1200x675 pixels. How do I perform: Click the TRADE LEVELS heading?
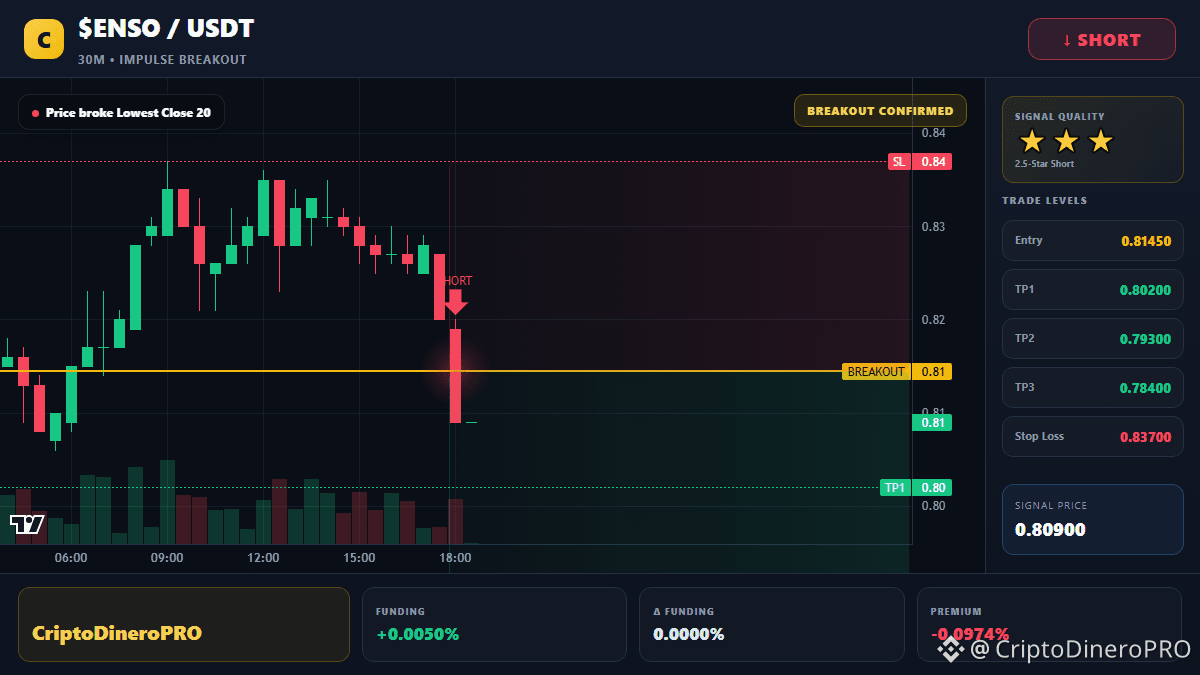(x=1044, y=201)
